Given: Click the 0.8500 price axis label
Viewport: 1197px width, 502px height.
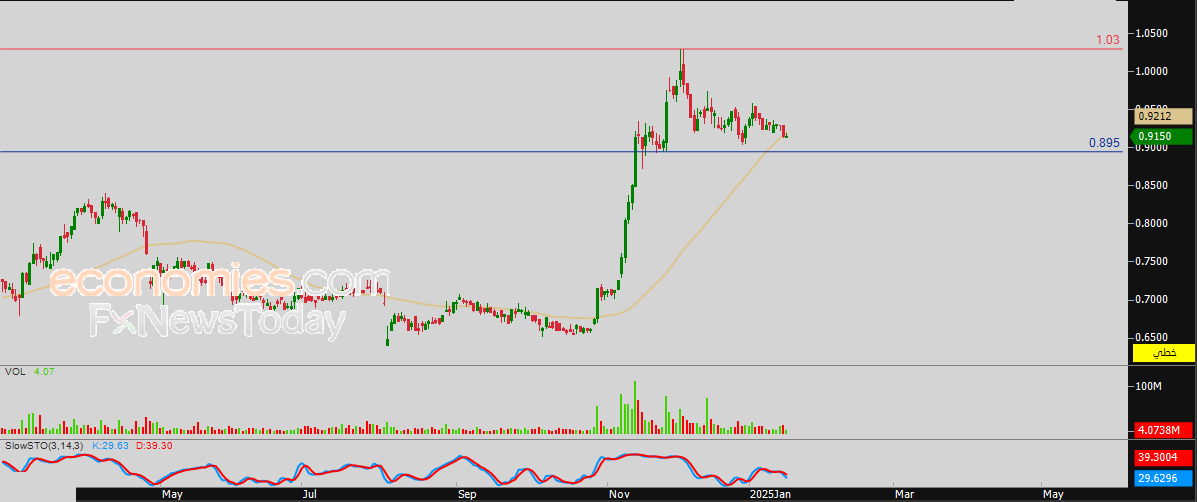Looking at the screenshot, I should tap(1152, 185).
